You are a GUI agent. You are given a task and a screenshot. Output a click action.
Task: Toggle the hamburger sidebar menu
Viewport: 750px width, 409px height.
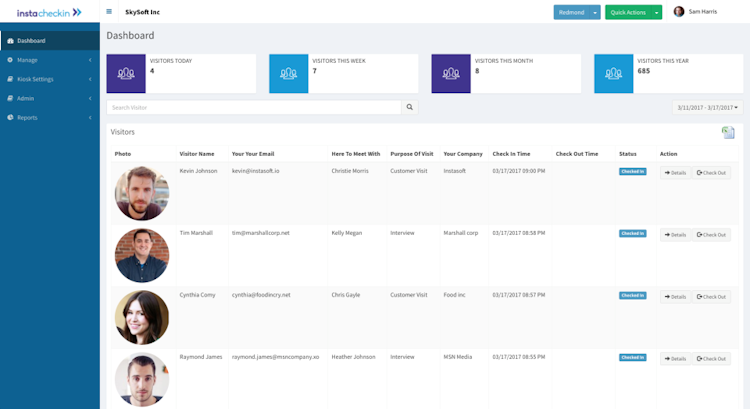coord(109,12)
